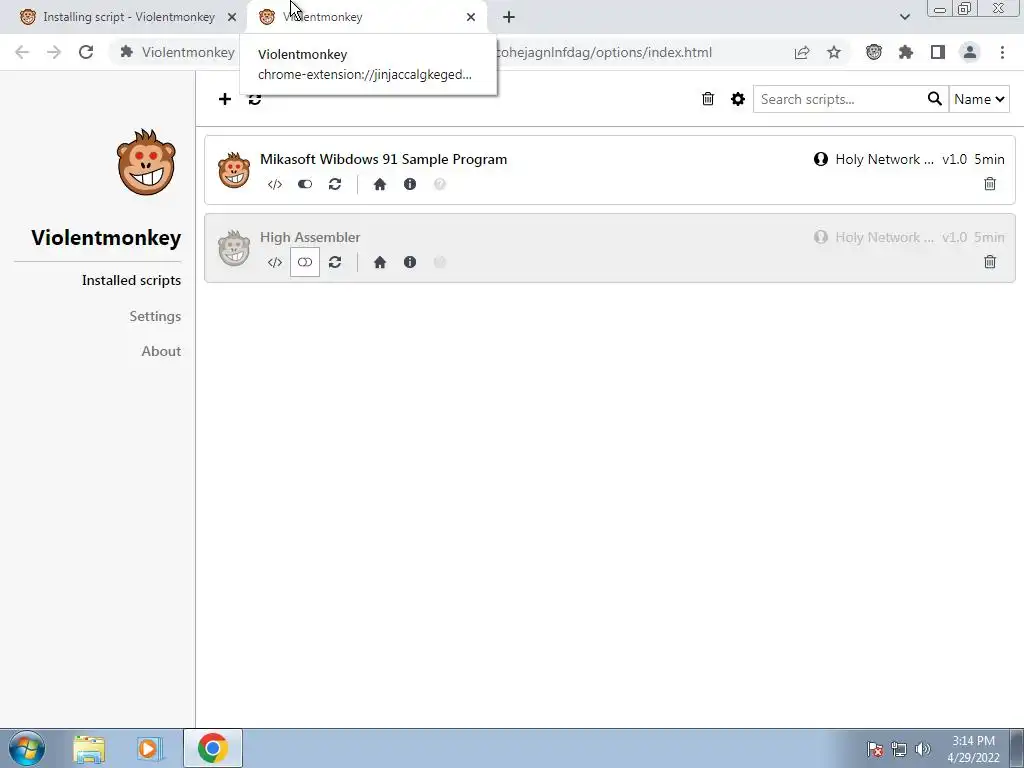Show info for Mikasoft Wibdows 91 script
The height and width of the screenshot is (768, 1024).
[409, 184]
